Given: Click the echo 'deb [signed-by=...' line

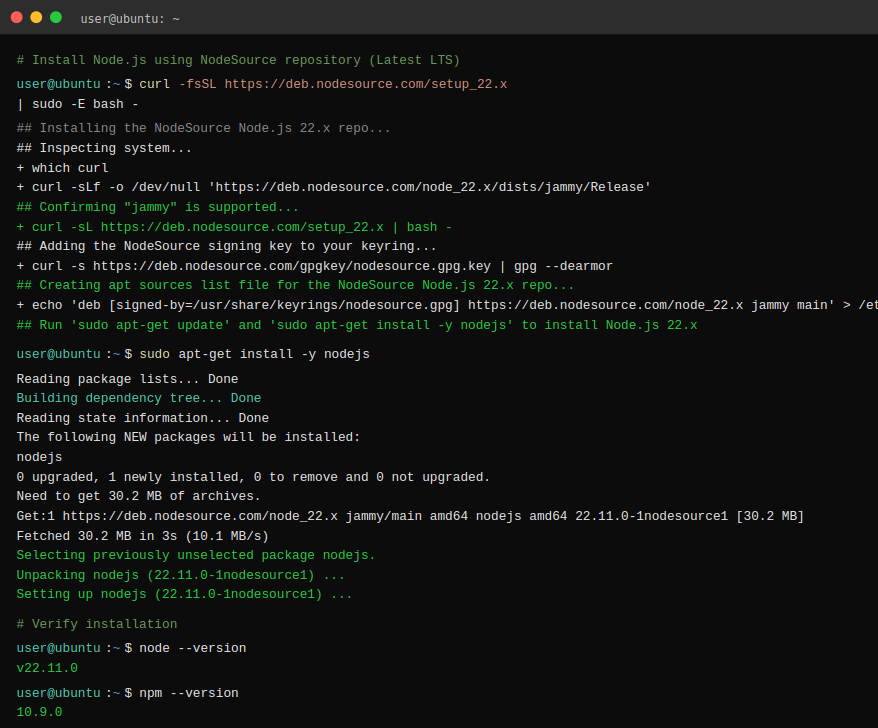Looking at the screenshot, I should (447, 305).
